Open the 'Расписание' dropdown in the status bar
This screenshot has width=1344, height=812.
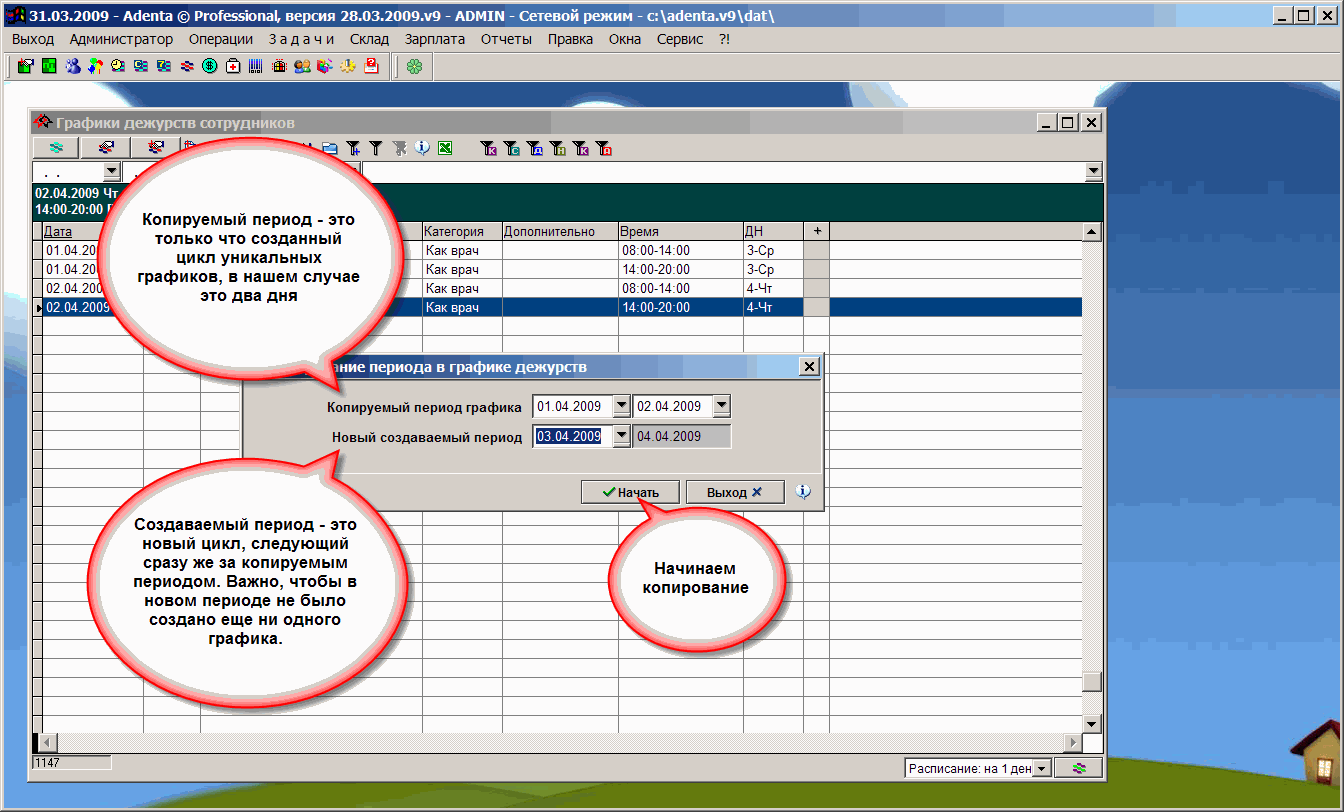(x=1041, y=768)
